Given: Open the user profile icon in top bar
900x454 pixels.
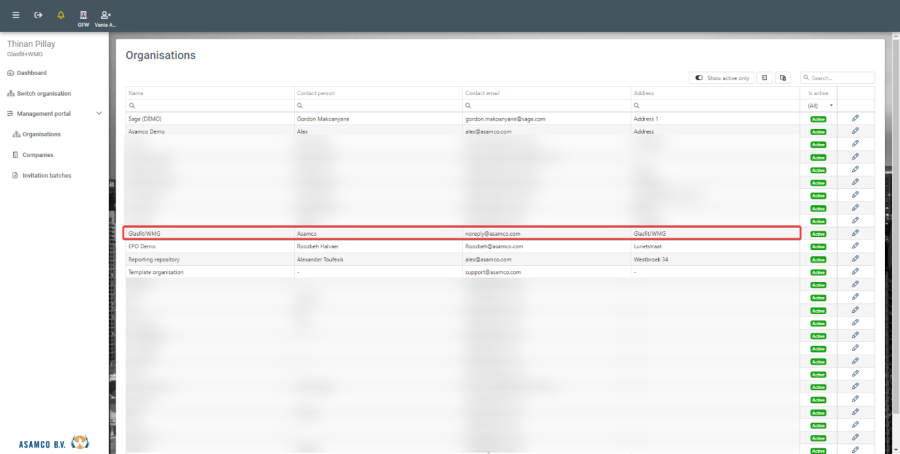Looking at the screenshot, I should point(106,17).
